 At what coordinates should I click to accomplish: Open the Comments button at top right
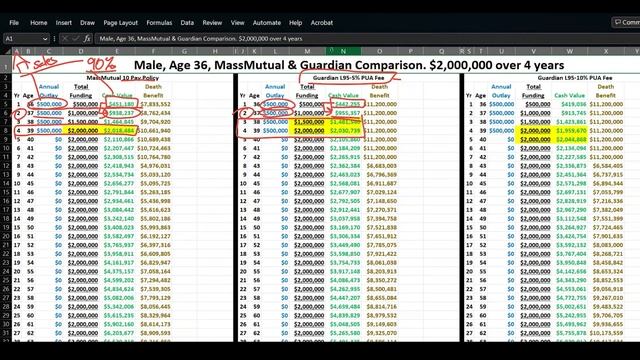pyautogui.click(x=627, y=22)
